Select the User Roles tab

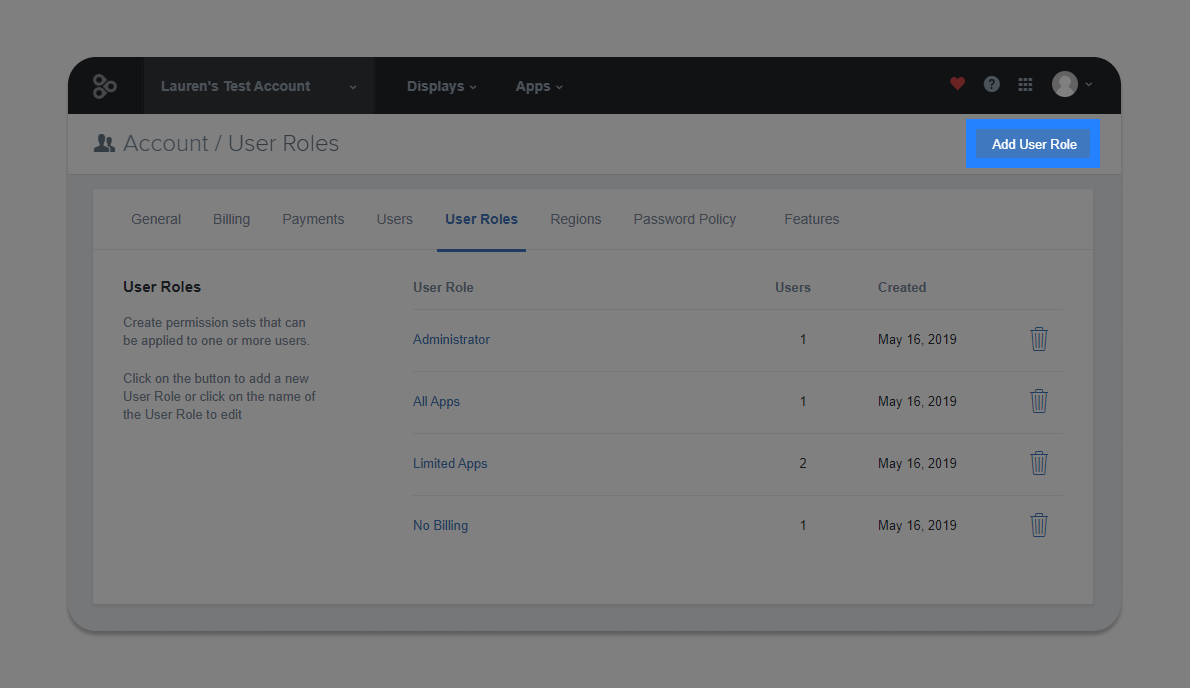[x=481, y=219]
